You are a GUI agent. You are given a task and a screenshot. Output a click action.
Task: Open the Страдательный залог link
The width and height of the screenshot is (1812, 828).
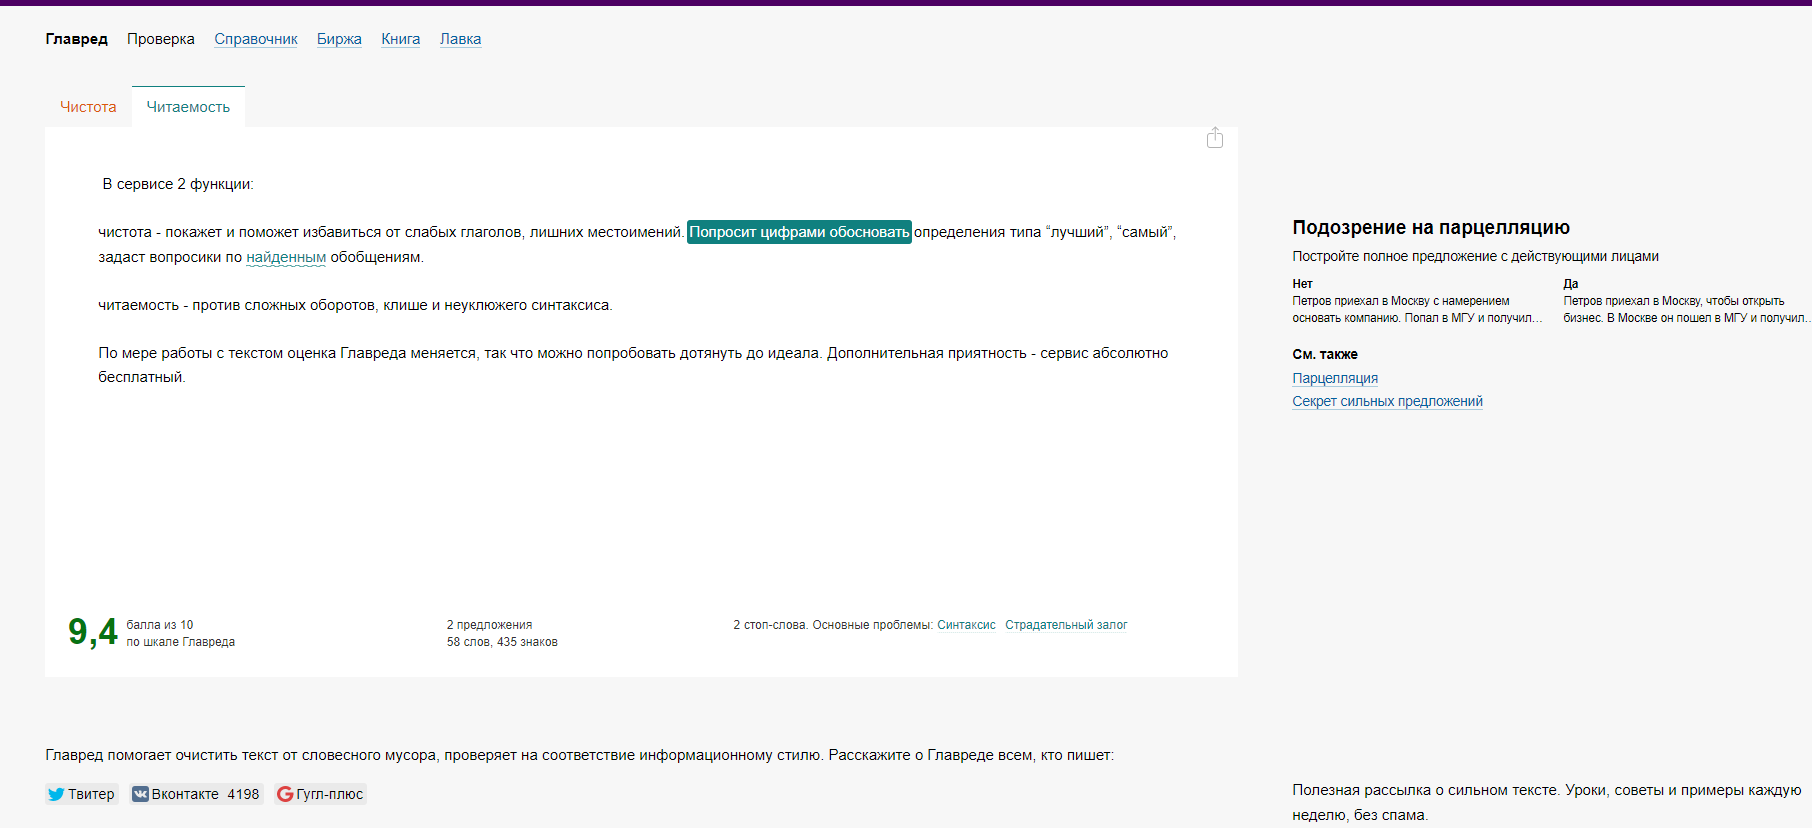[x=1066, y=625]
